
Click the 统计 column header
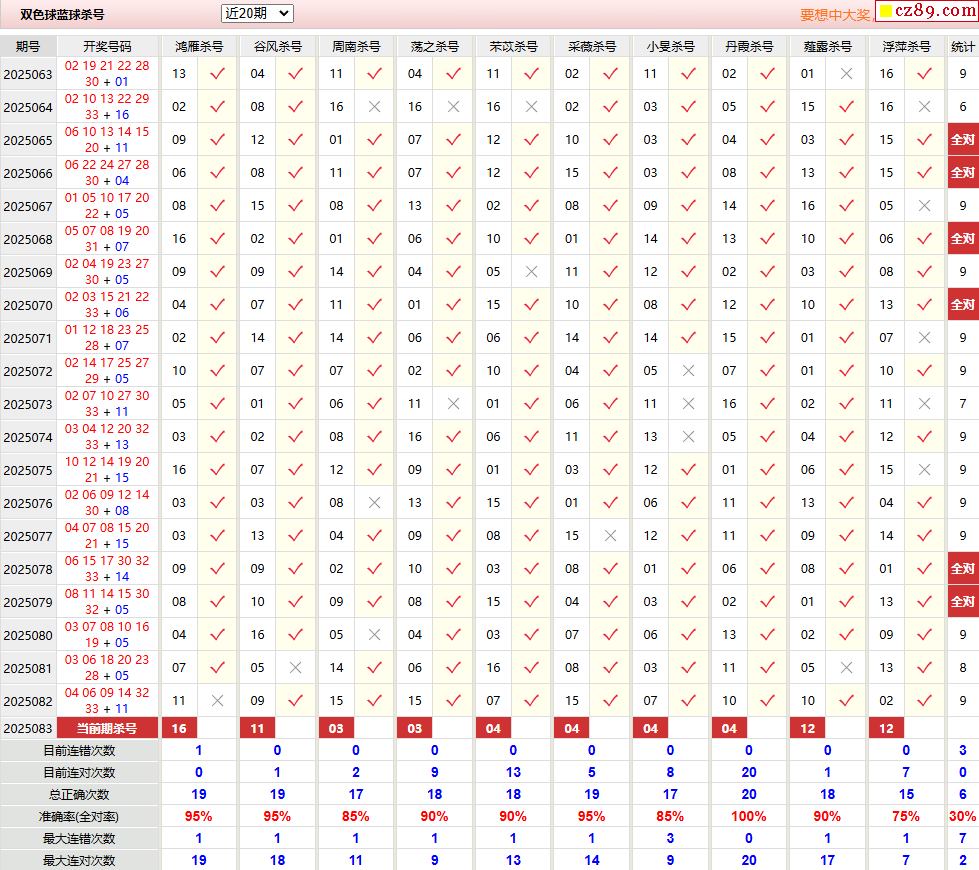tap(963, 47)
